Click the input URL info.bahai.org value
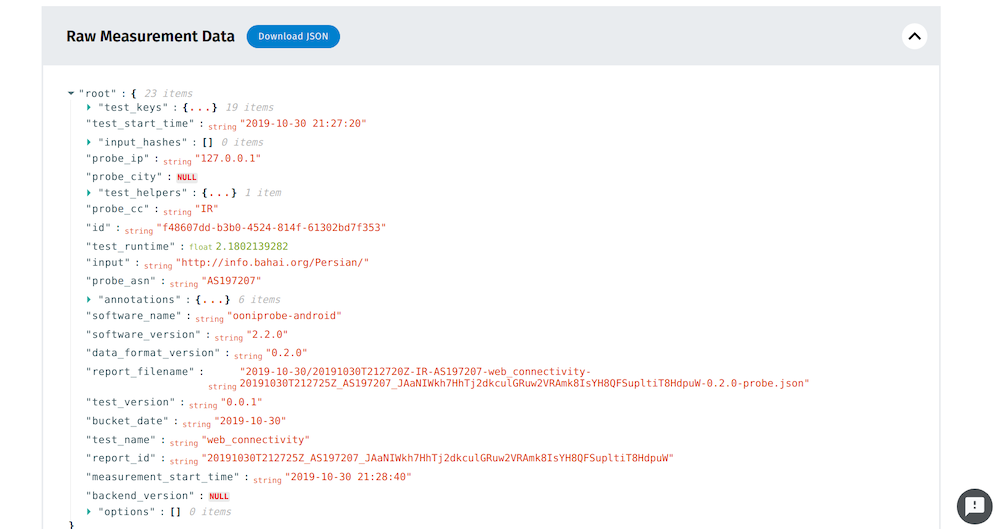 coord(273,263)
